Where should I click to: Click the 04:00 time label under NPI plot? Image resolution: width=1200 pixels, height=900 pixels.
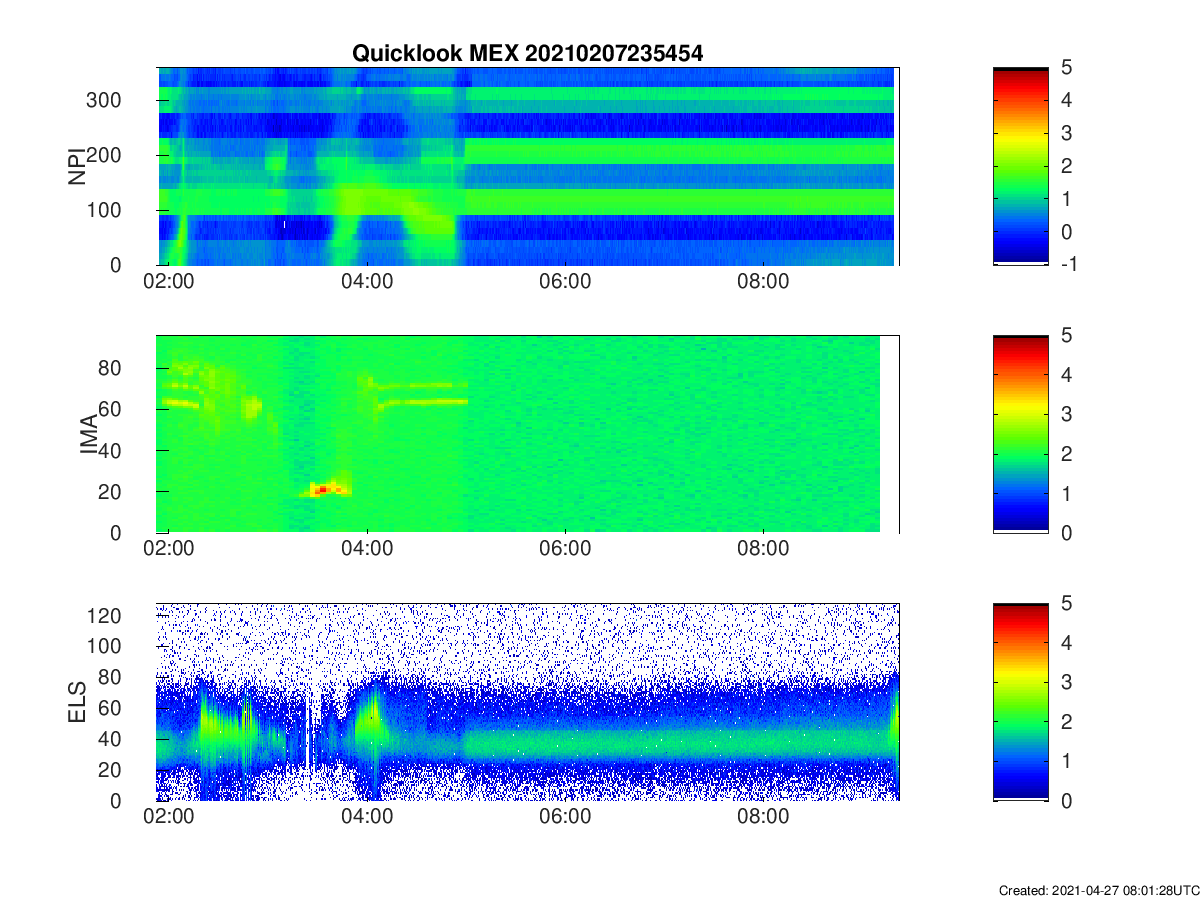coord(367,282)
